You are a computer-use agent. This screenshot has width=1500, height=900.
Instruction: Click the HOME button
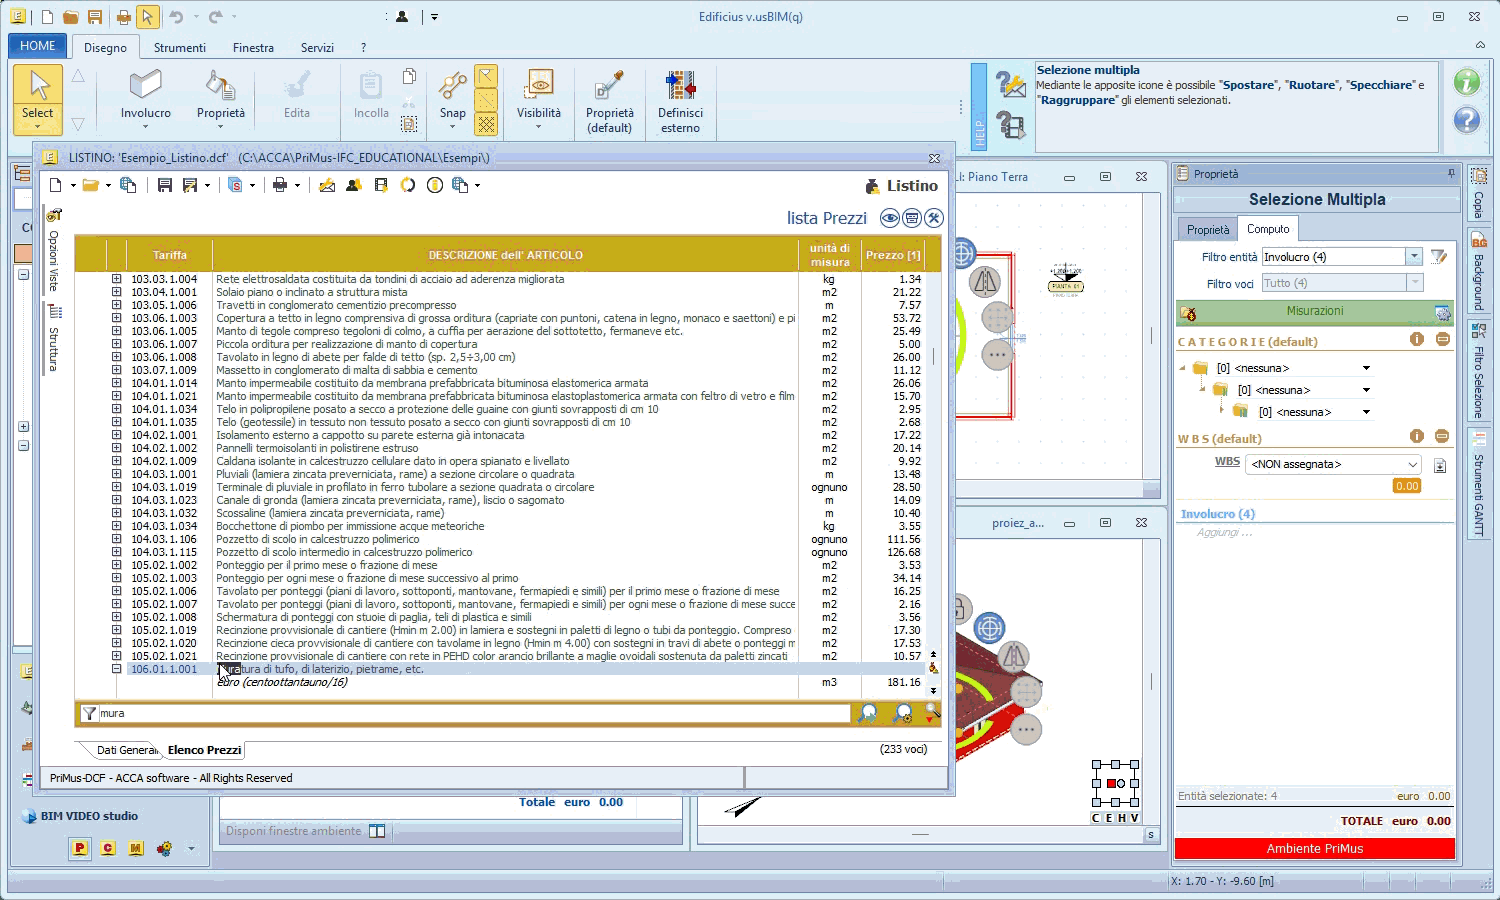(38, 46)
